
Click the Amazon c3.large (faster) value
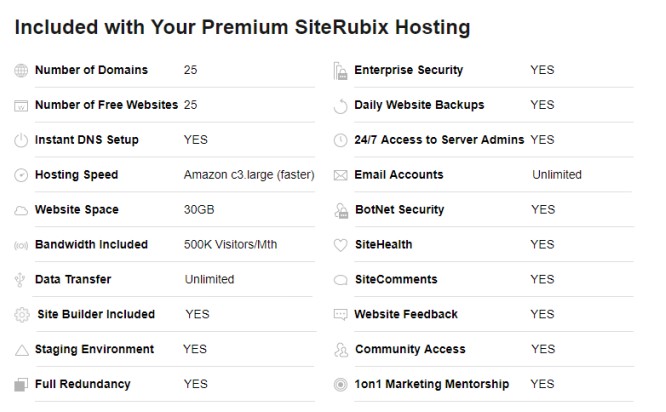(249, 175)
